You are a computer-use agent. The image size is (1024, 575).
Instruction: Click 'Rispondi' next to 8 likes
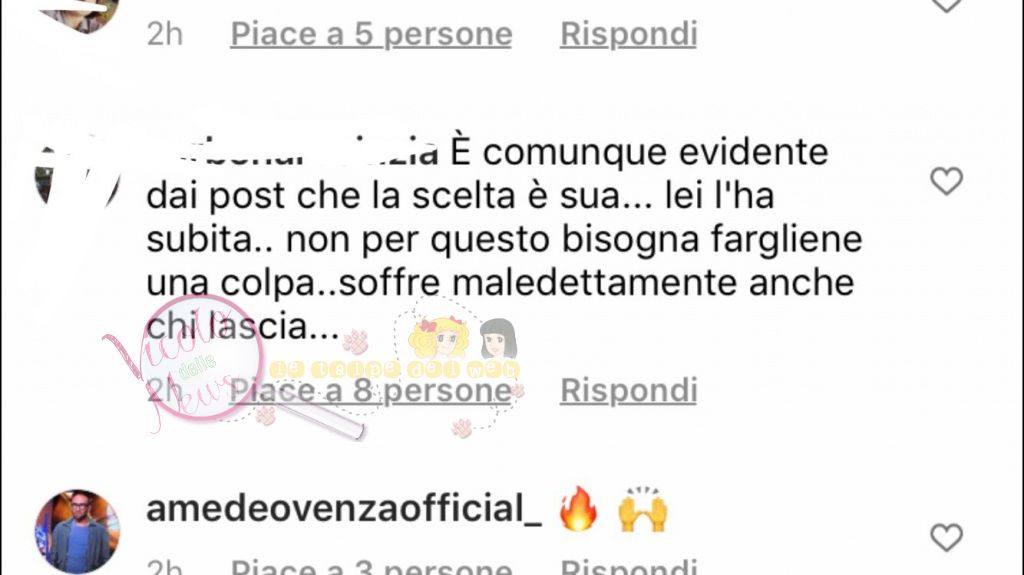pos(629,391)
